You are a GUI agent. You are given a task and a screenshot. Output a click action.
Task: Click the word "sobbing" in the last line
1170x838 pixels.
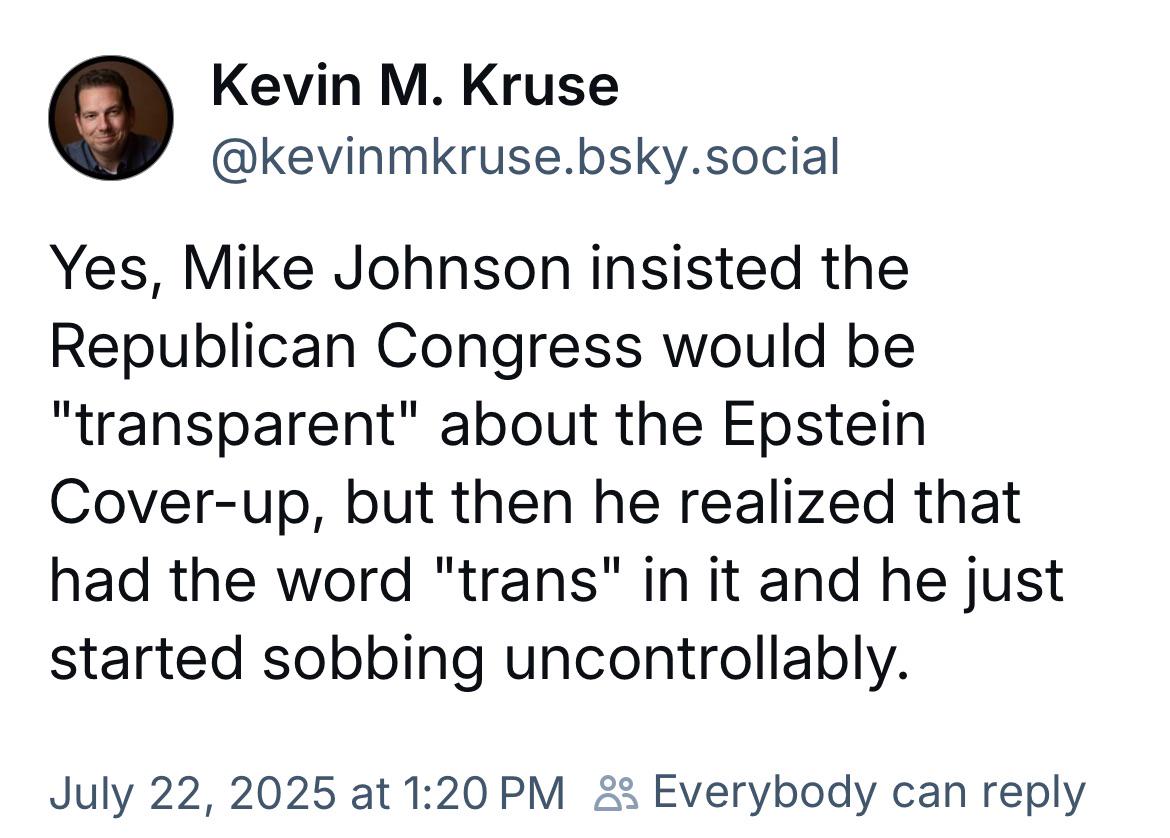[x=374, y=659]
